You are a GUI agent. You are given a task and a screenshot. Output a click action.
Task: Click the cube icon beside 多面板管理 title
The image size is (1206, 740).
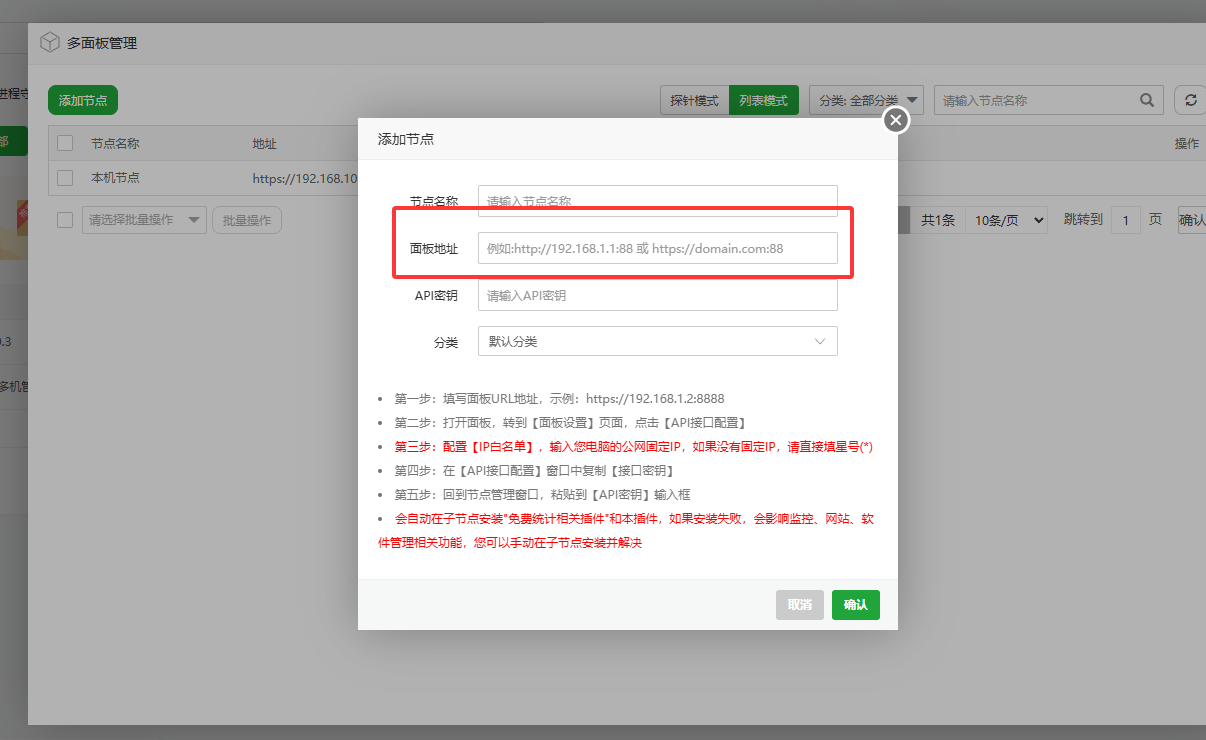tap(50, 42)
